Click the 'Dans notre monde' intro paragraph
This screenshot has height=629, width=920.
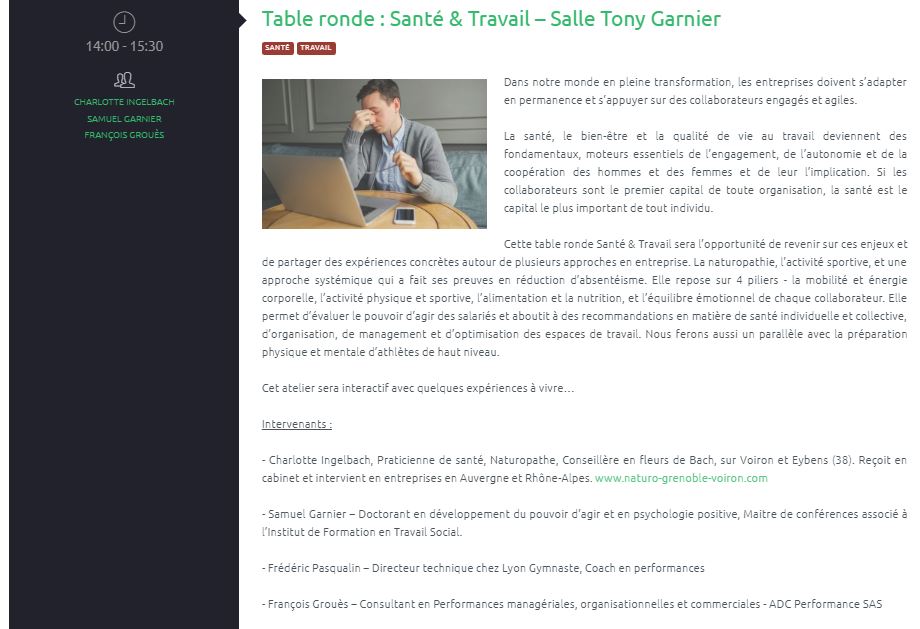tap(705, 91)
